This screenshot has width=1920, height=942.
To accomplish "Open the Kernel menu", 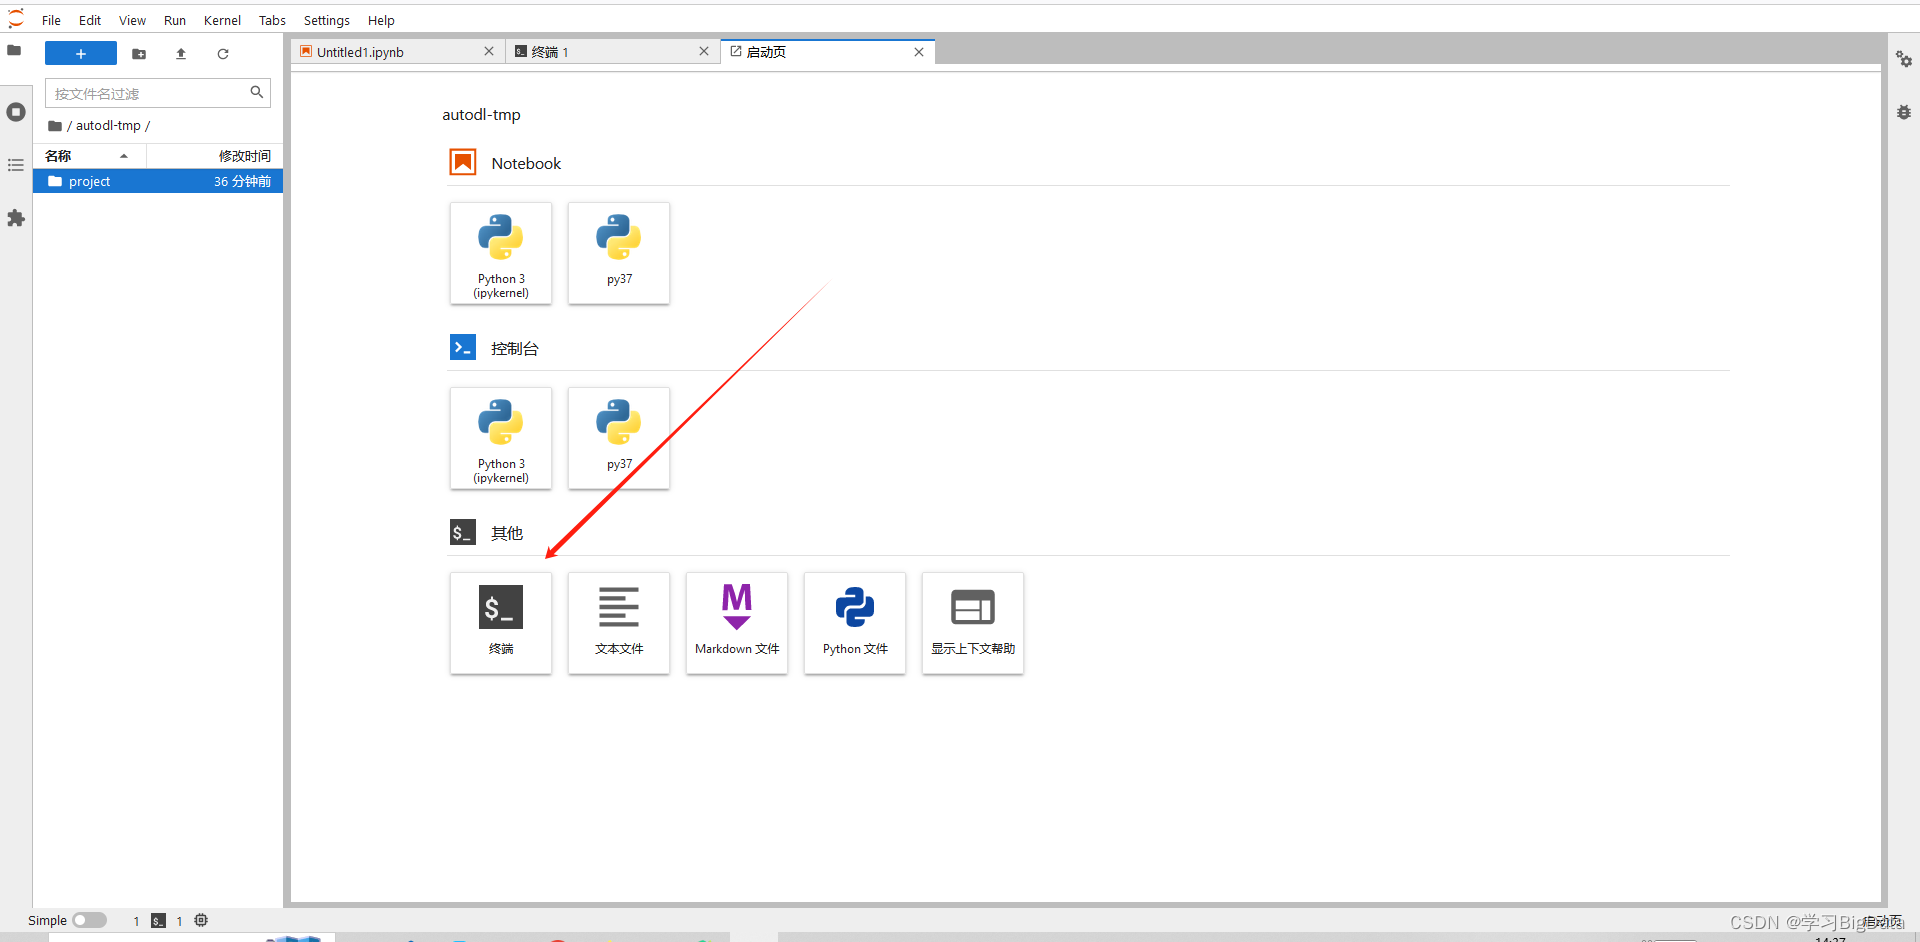I will (x=222, y=20).
